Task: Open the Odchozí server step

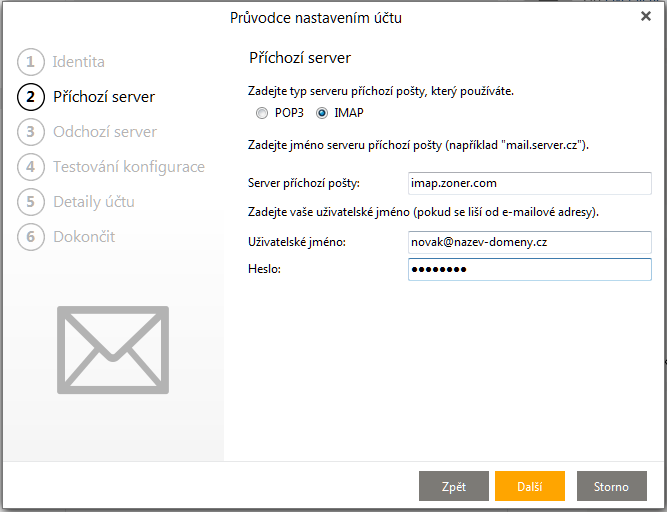Action: [105, 132]
